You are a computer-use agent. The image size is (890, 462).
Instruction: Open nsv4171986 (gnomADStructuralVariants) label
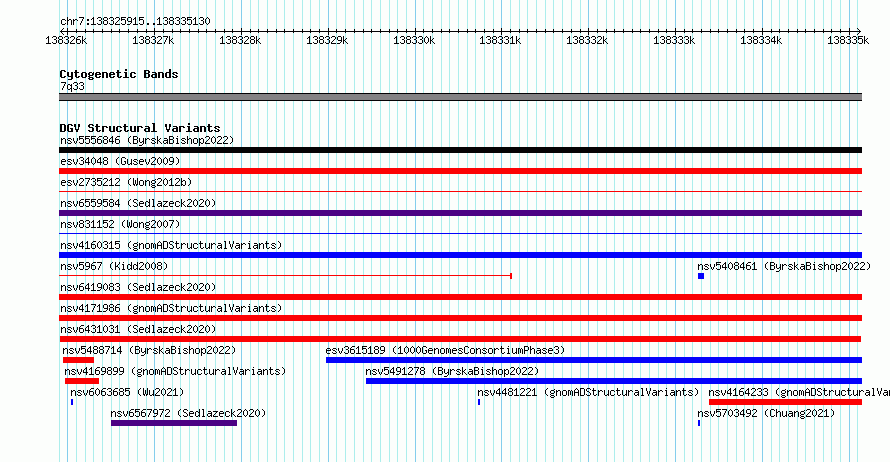[x=171, y=308]
